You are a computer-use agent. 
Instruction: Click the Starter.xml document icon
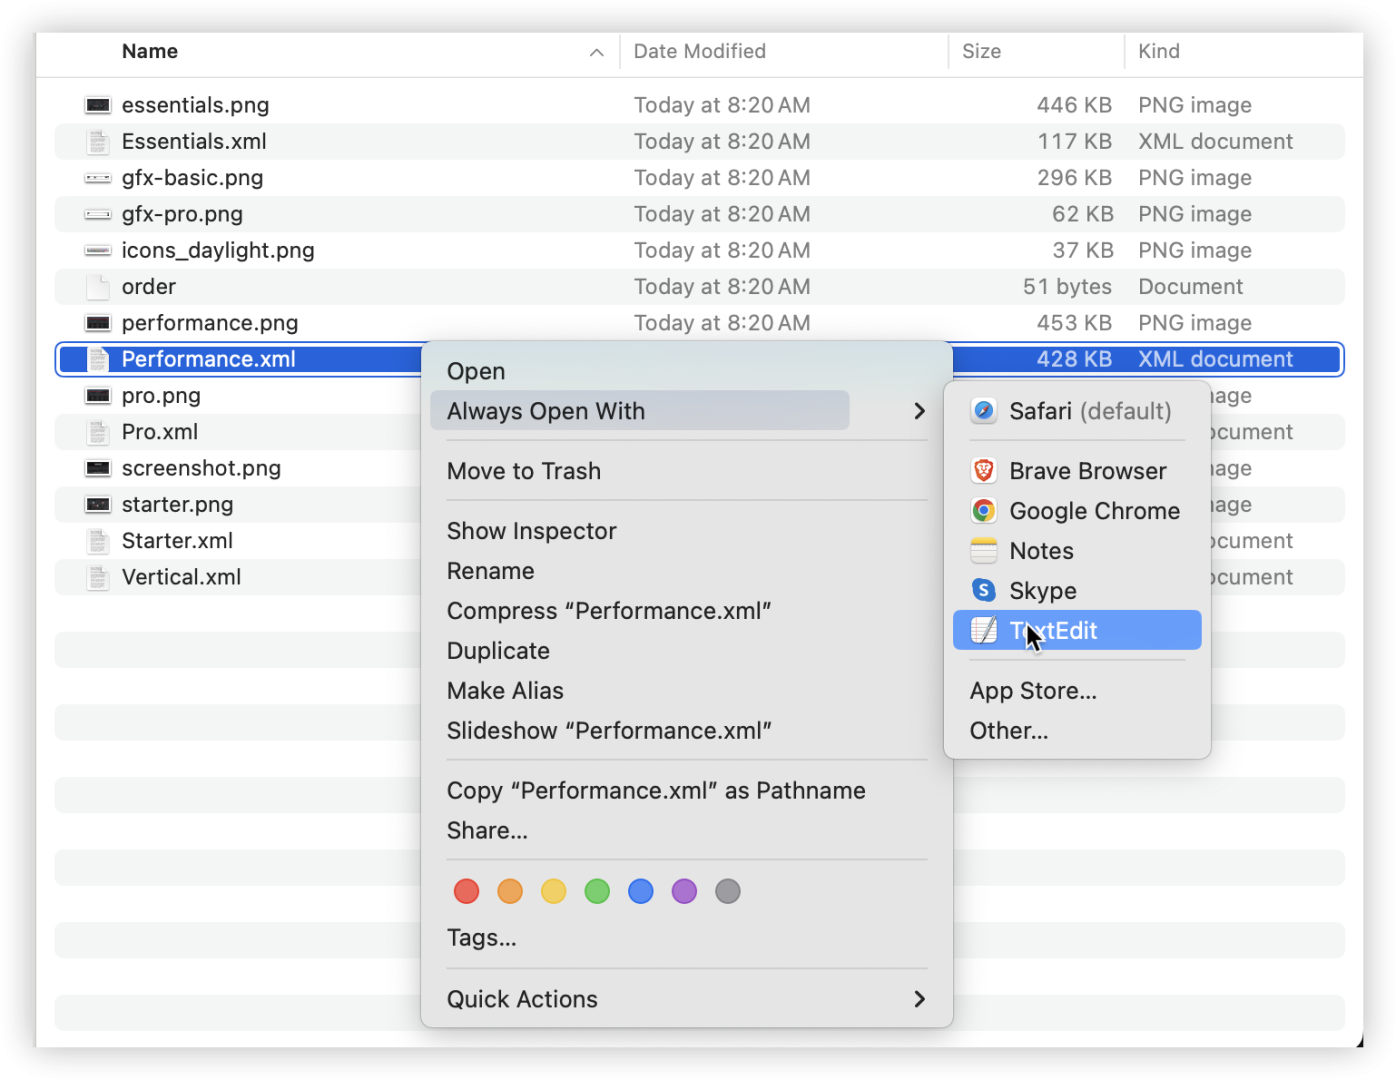(x=98, y=541)
